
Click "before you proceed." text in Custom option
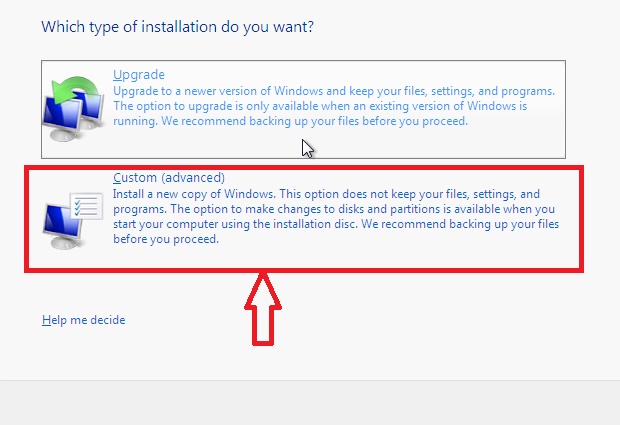coord(166,239)
